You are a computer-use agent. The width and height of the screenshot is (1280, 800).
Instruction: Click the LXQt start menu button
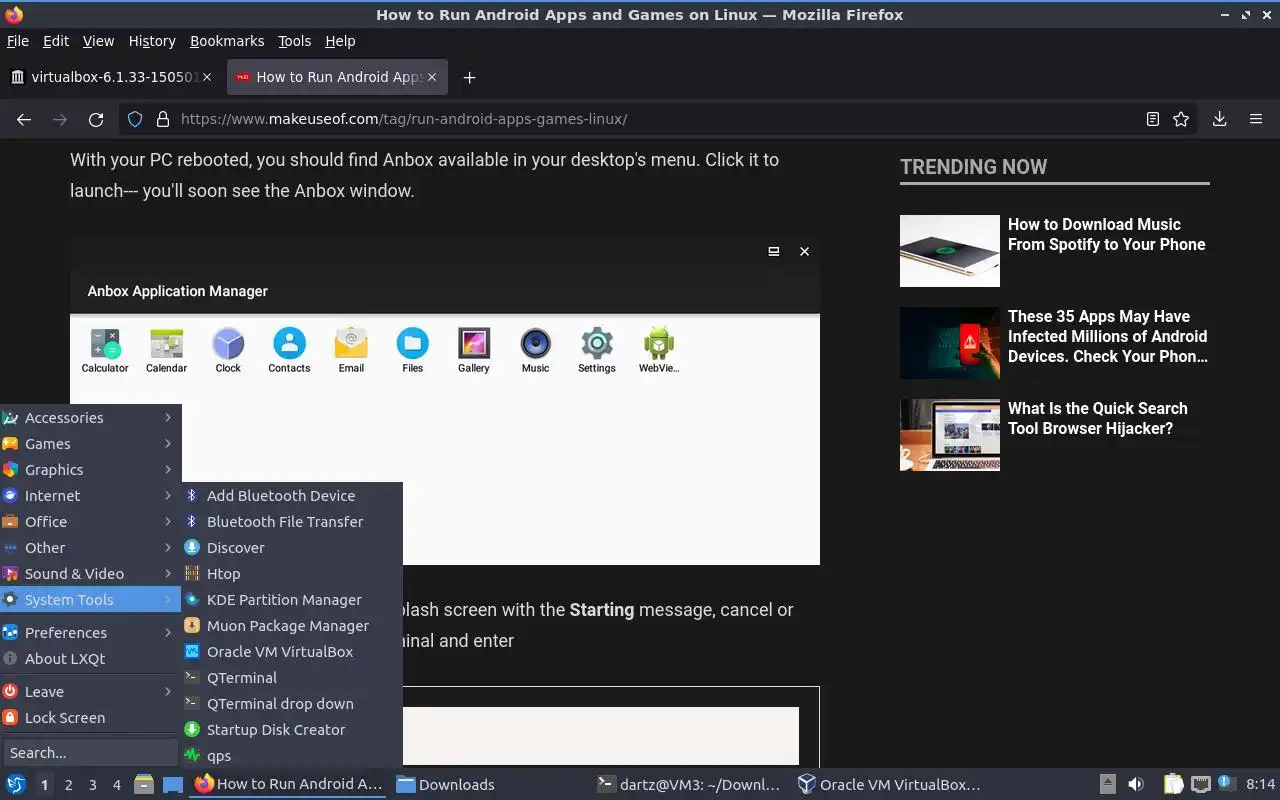(x=16, y=785)
